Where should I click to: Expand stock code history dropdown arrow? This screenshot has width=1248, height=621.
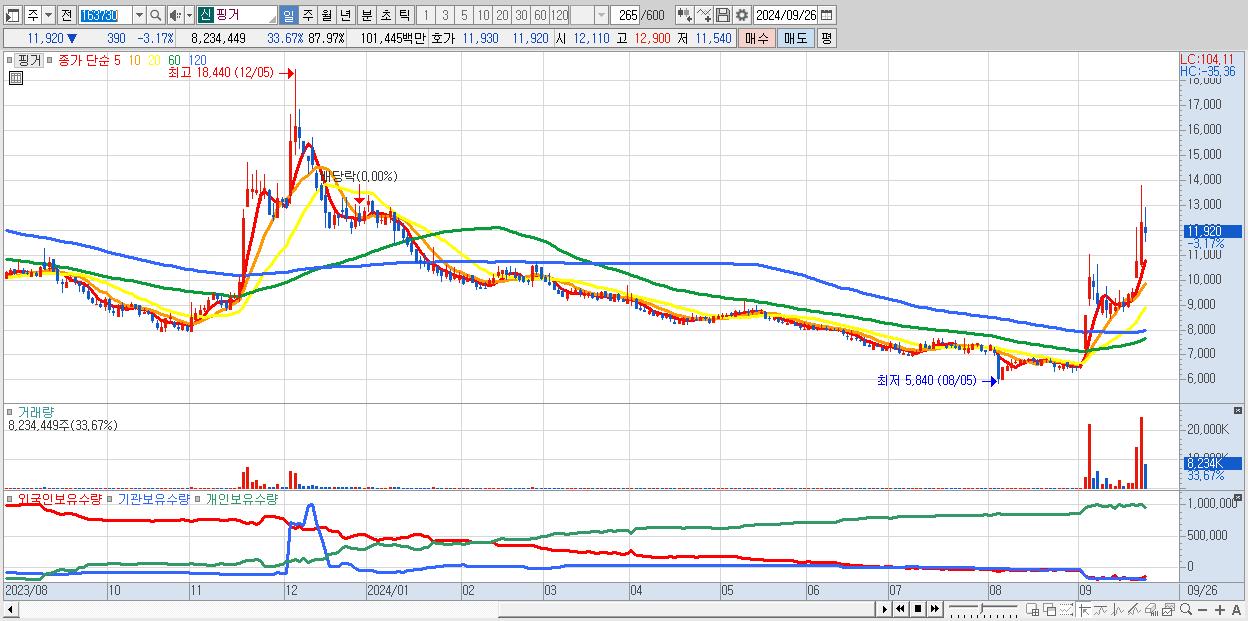coord(139,15)
